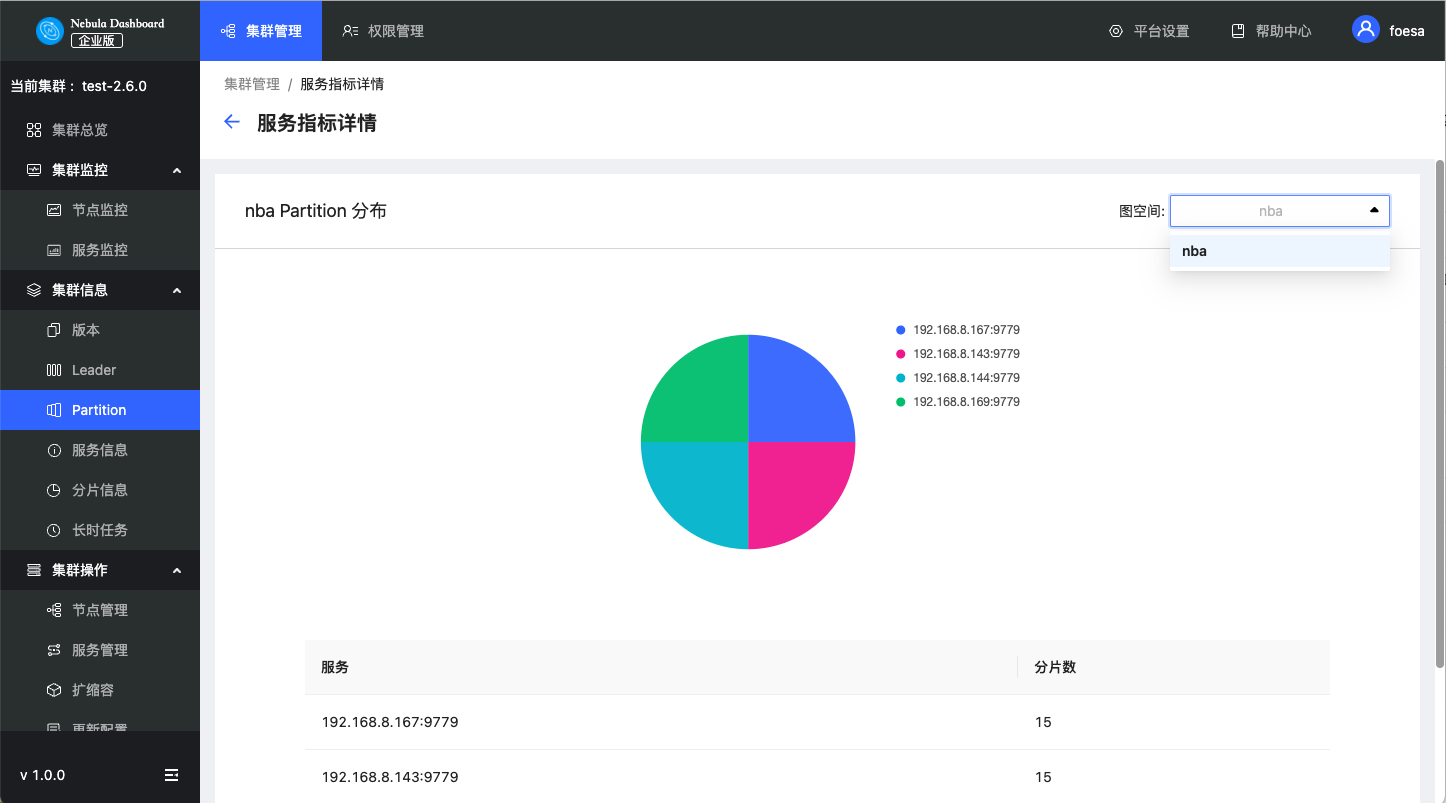The width and height of the screenshot is (1446, 803).
Task: Collapse the 集群信息 sidebar section
Action: coord(177,290)
